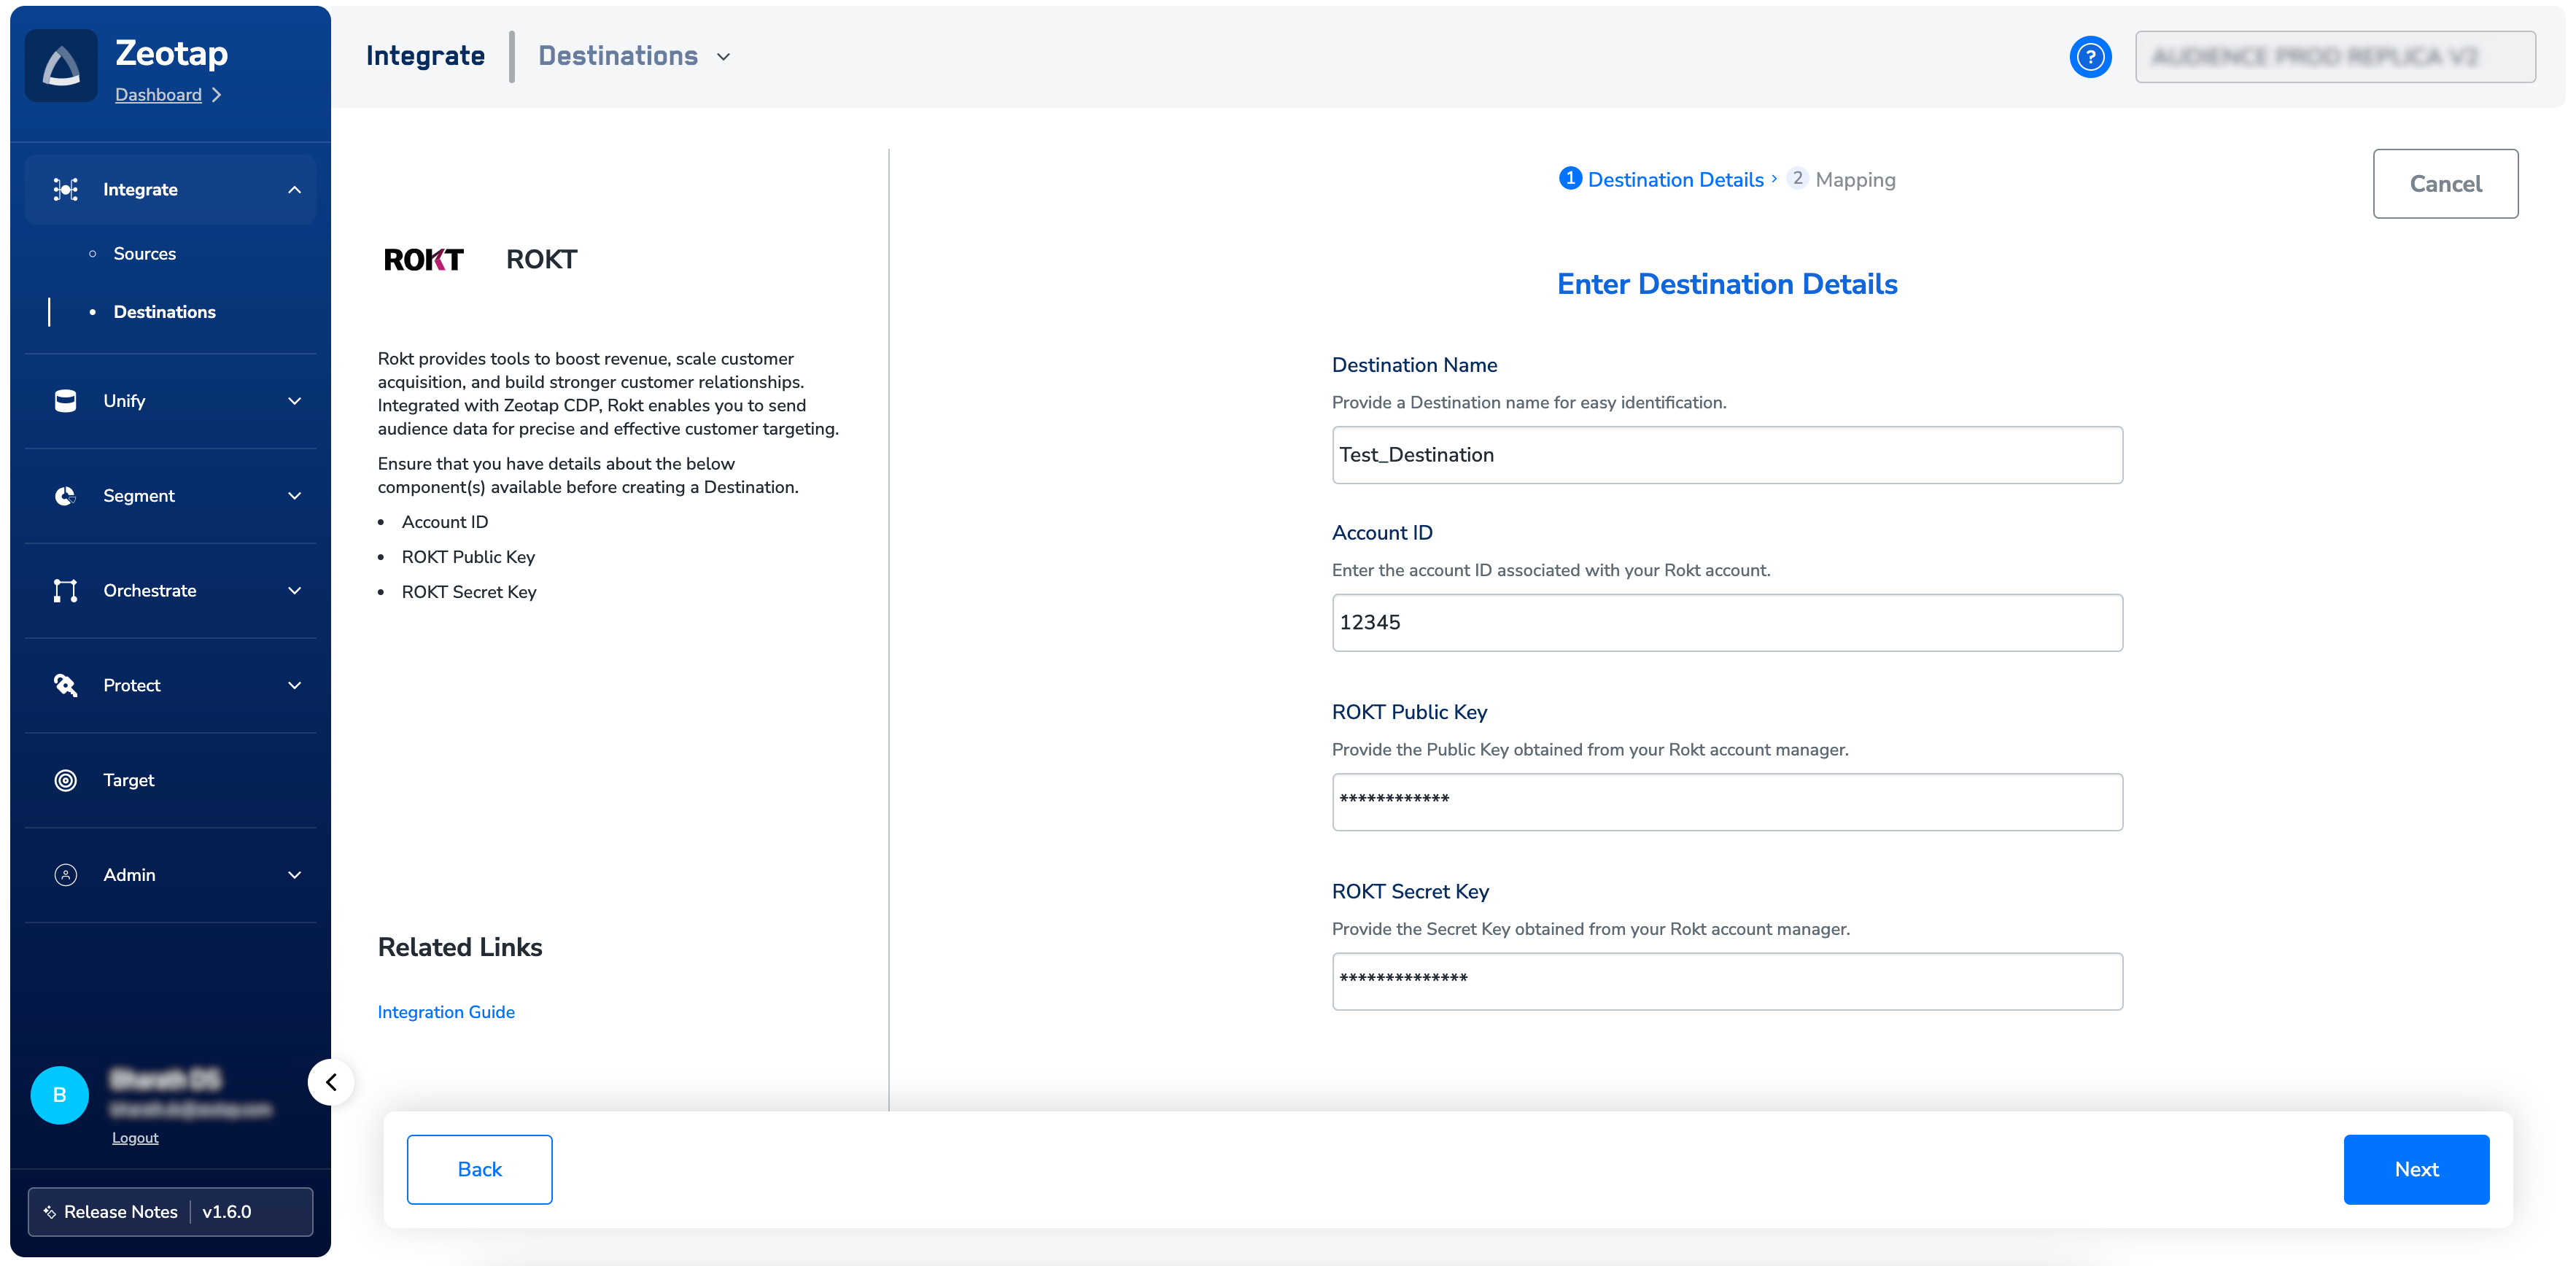This screenshot has height=1266, width=2576.
Task: Click the Orchestrate section icon
Action: tap(64, 588)
